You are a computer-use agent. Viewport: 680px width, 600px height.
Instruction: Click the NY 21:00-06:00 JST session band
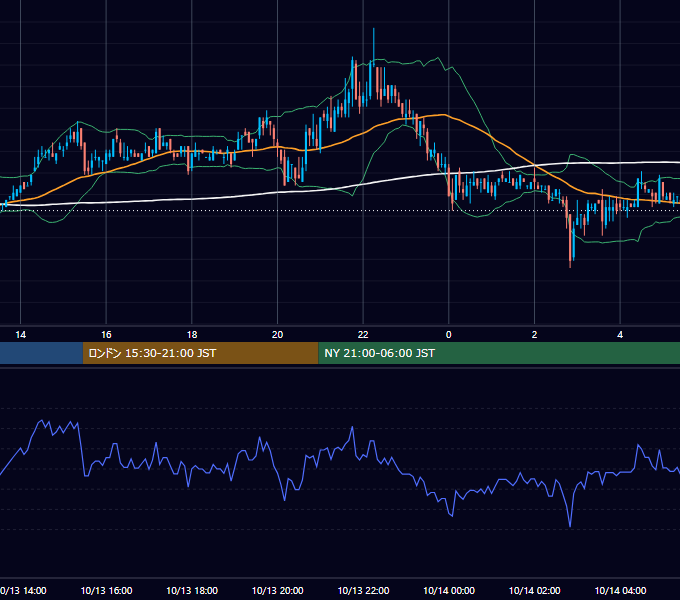coord(499,353)
